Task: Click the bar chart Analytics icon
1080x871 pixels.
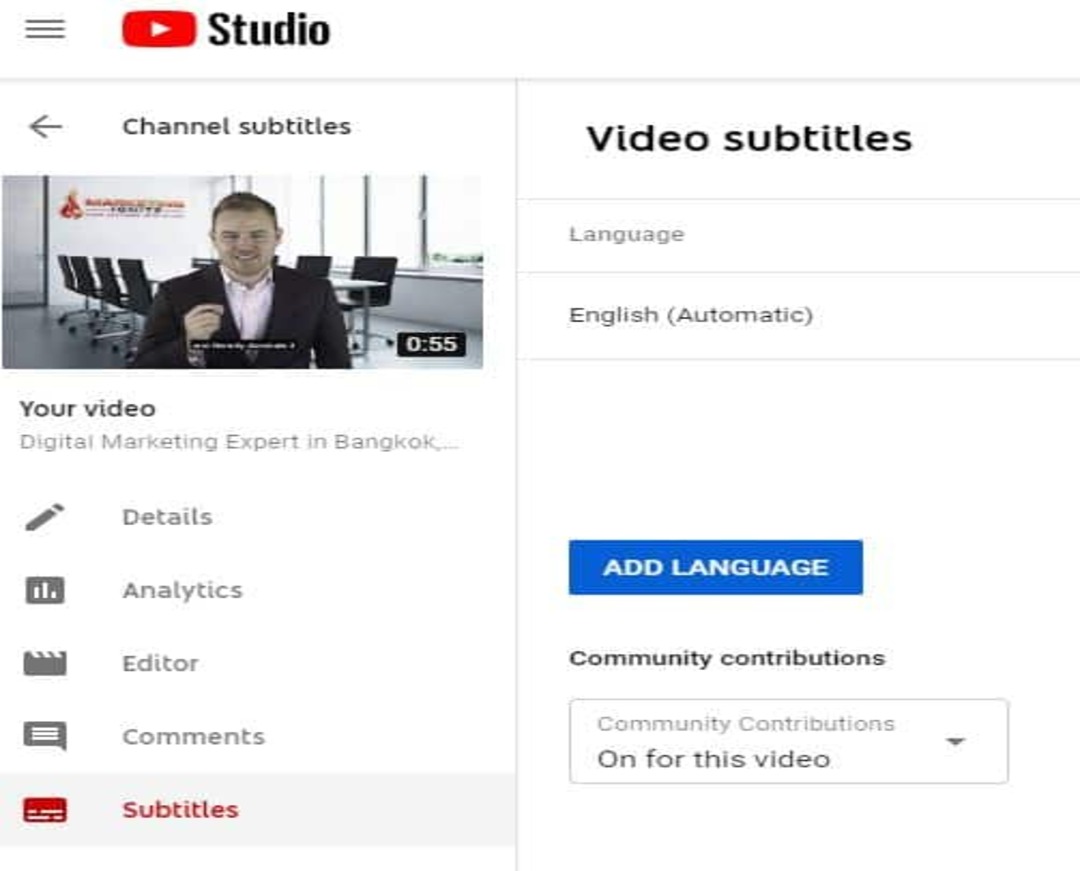Action: coord(45,590)
